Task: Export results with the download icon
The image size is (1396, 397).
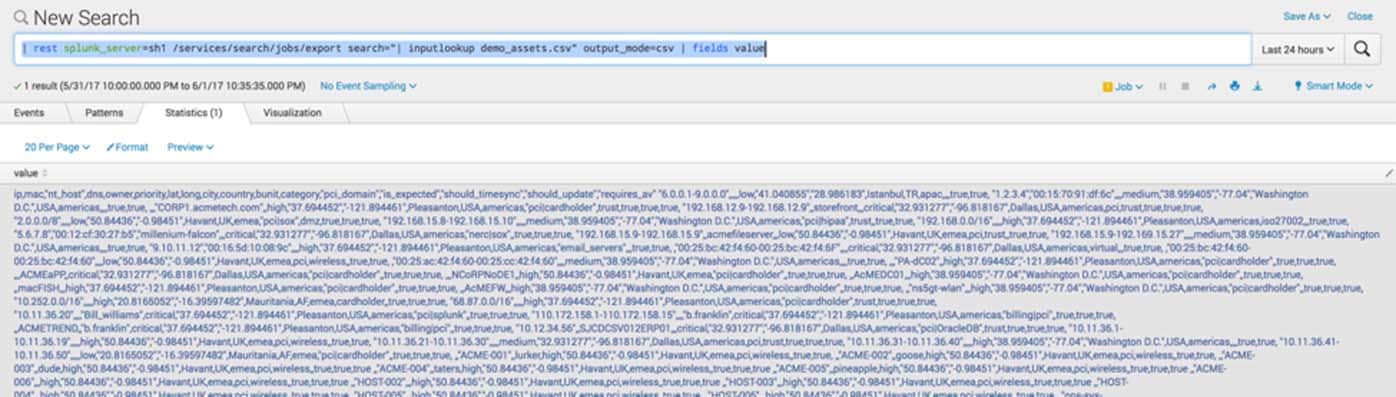Action: (x=1257, y=87)
